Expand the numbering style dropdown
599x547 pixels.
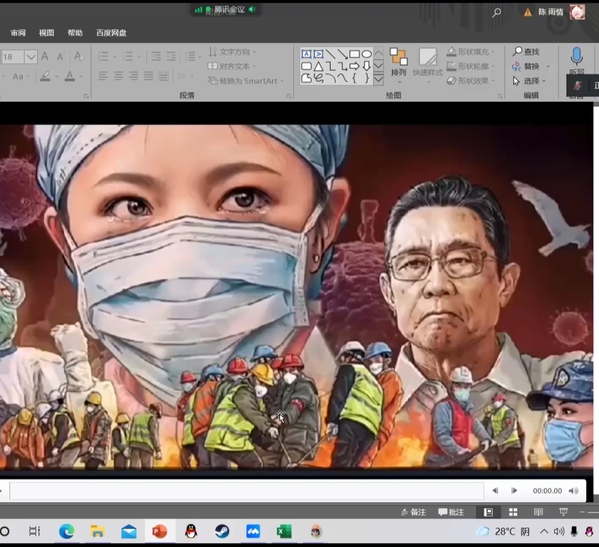[139, 57]
